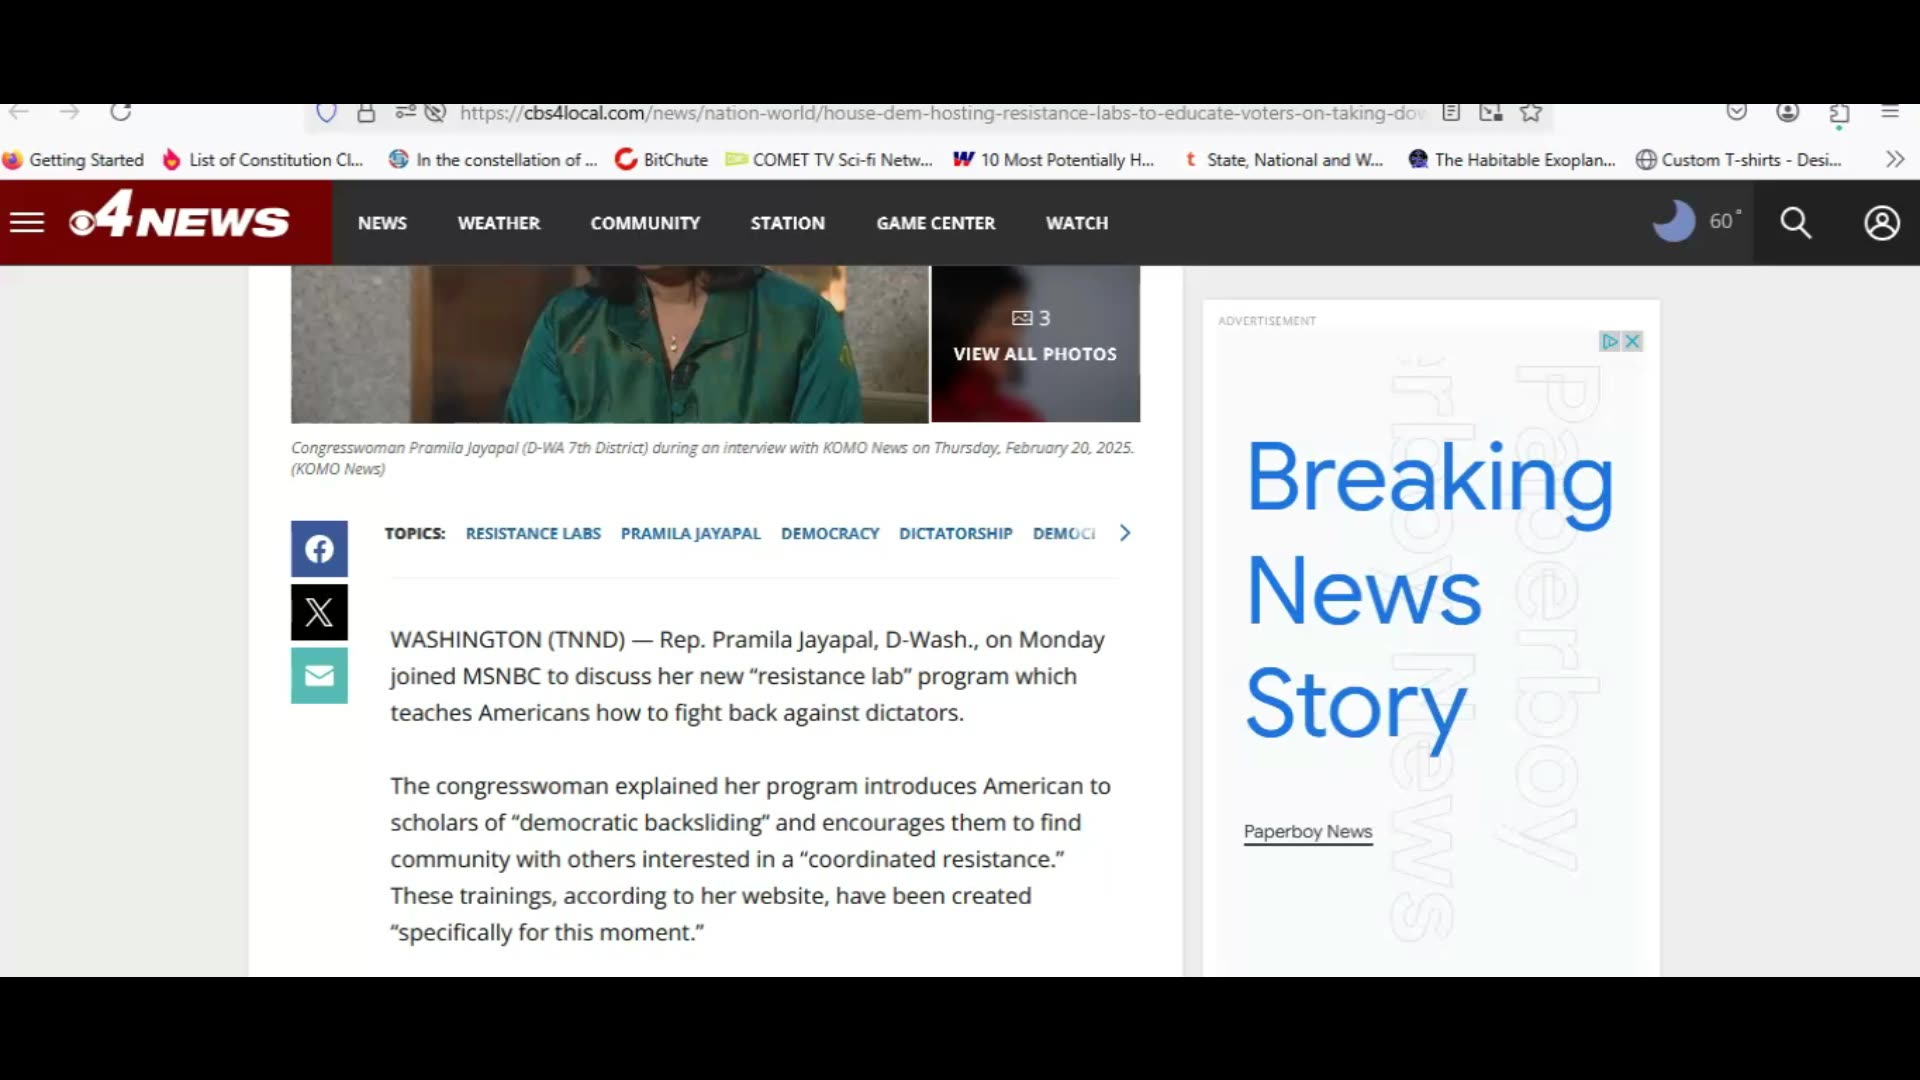Close the advertisement with X button
The image size is (1920, 1080).
pyautogui.click(x=1632, y=342)
